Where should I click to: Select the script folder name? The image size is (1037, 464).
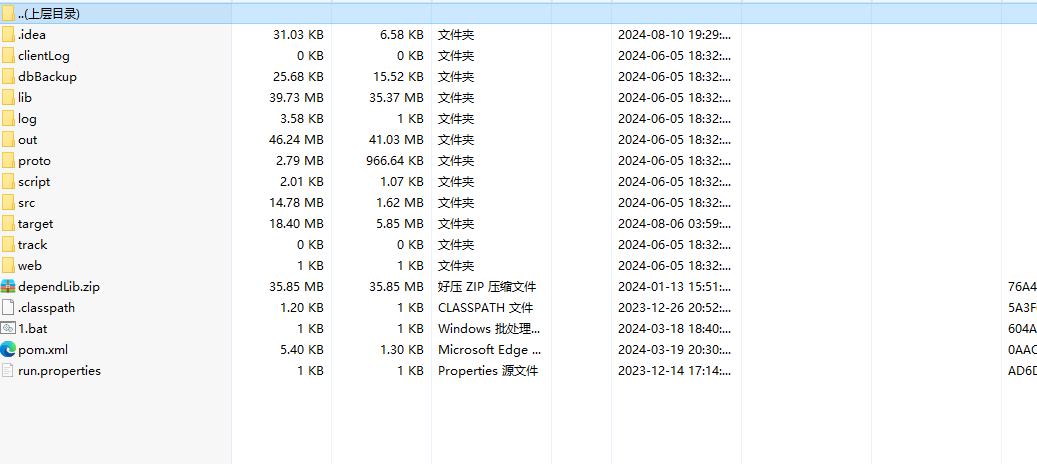coord(34,182)
